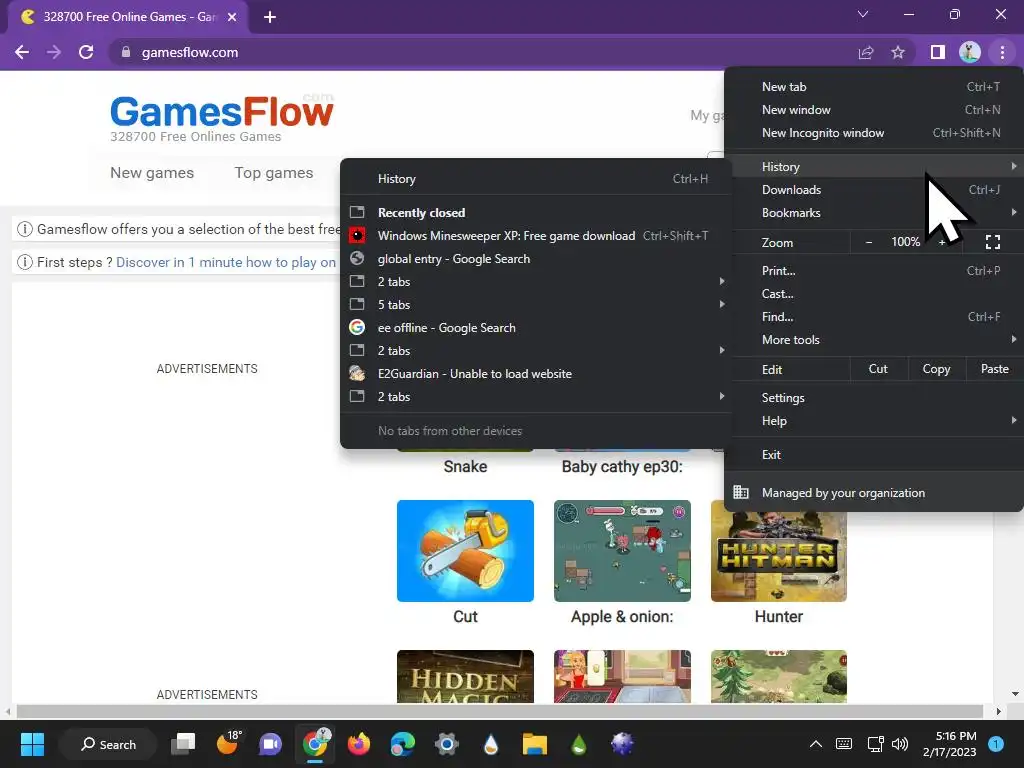Choose Print... in the menu
The width and height of the screenshot is (1024, 768).
[874, 270]
